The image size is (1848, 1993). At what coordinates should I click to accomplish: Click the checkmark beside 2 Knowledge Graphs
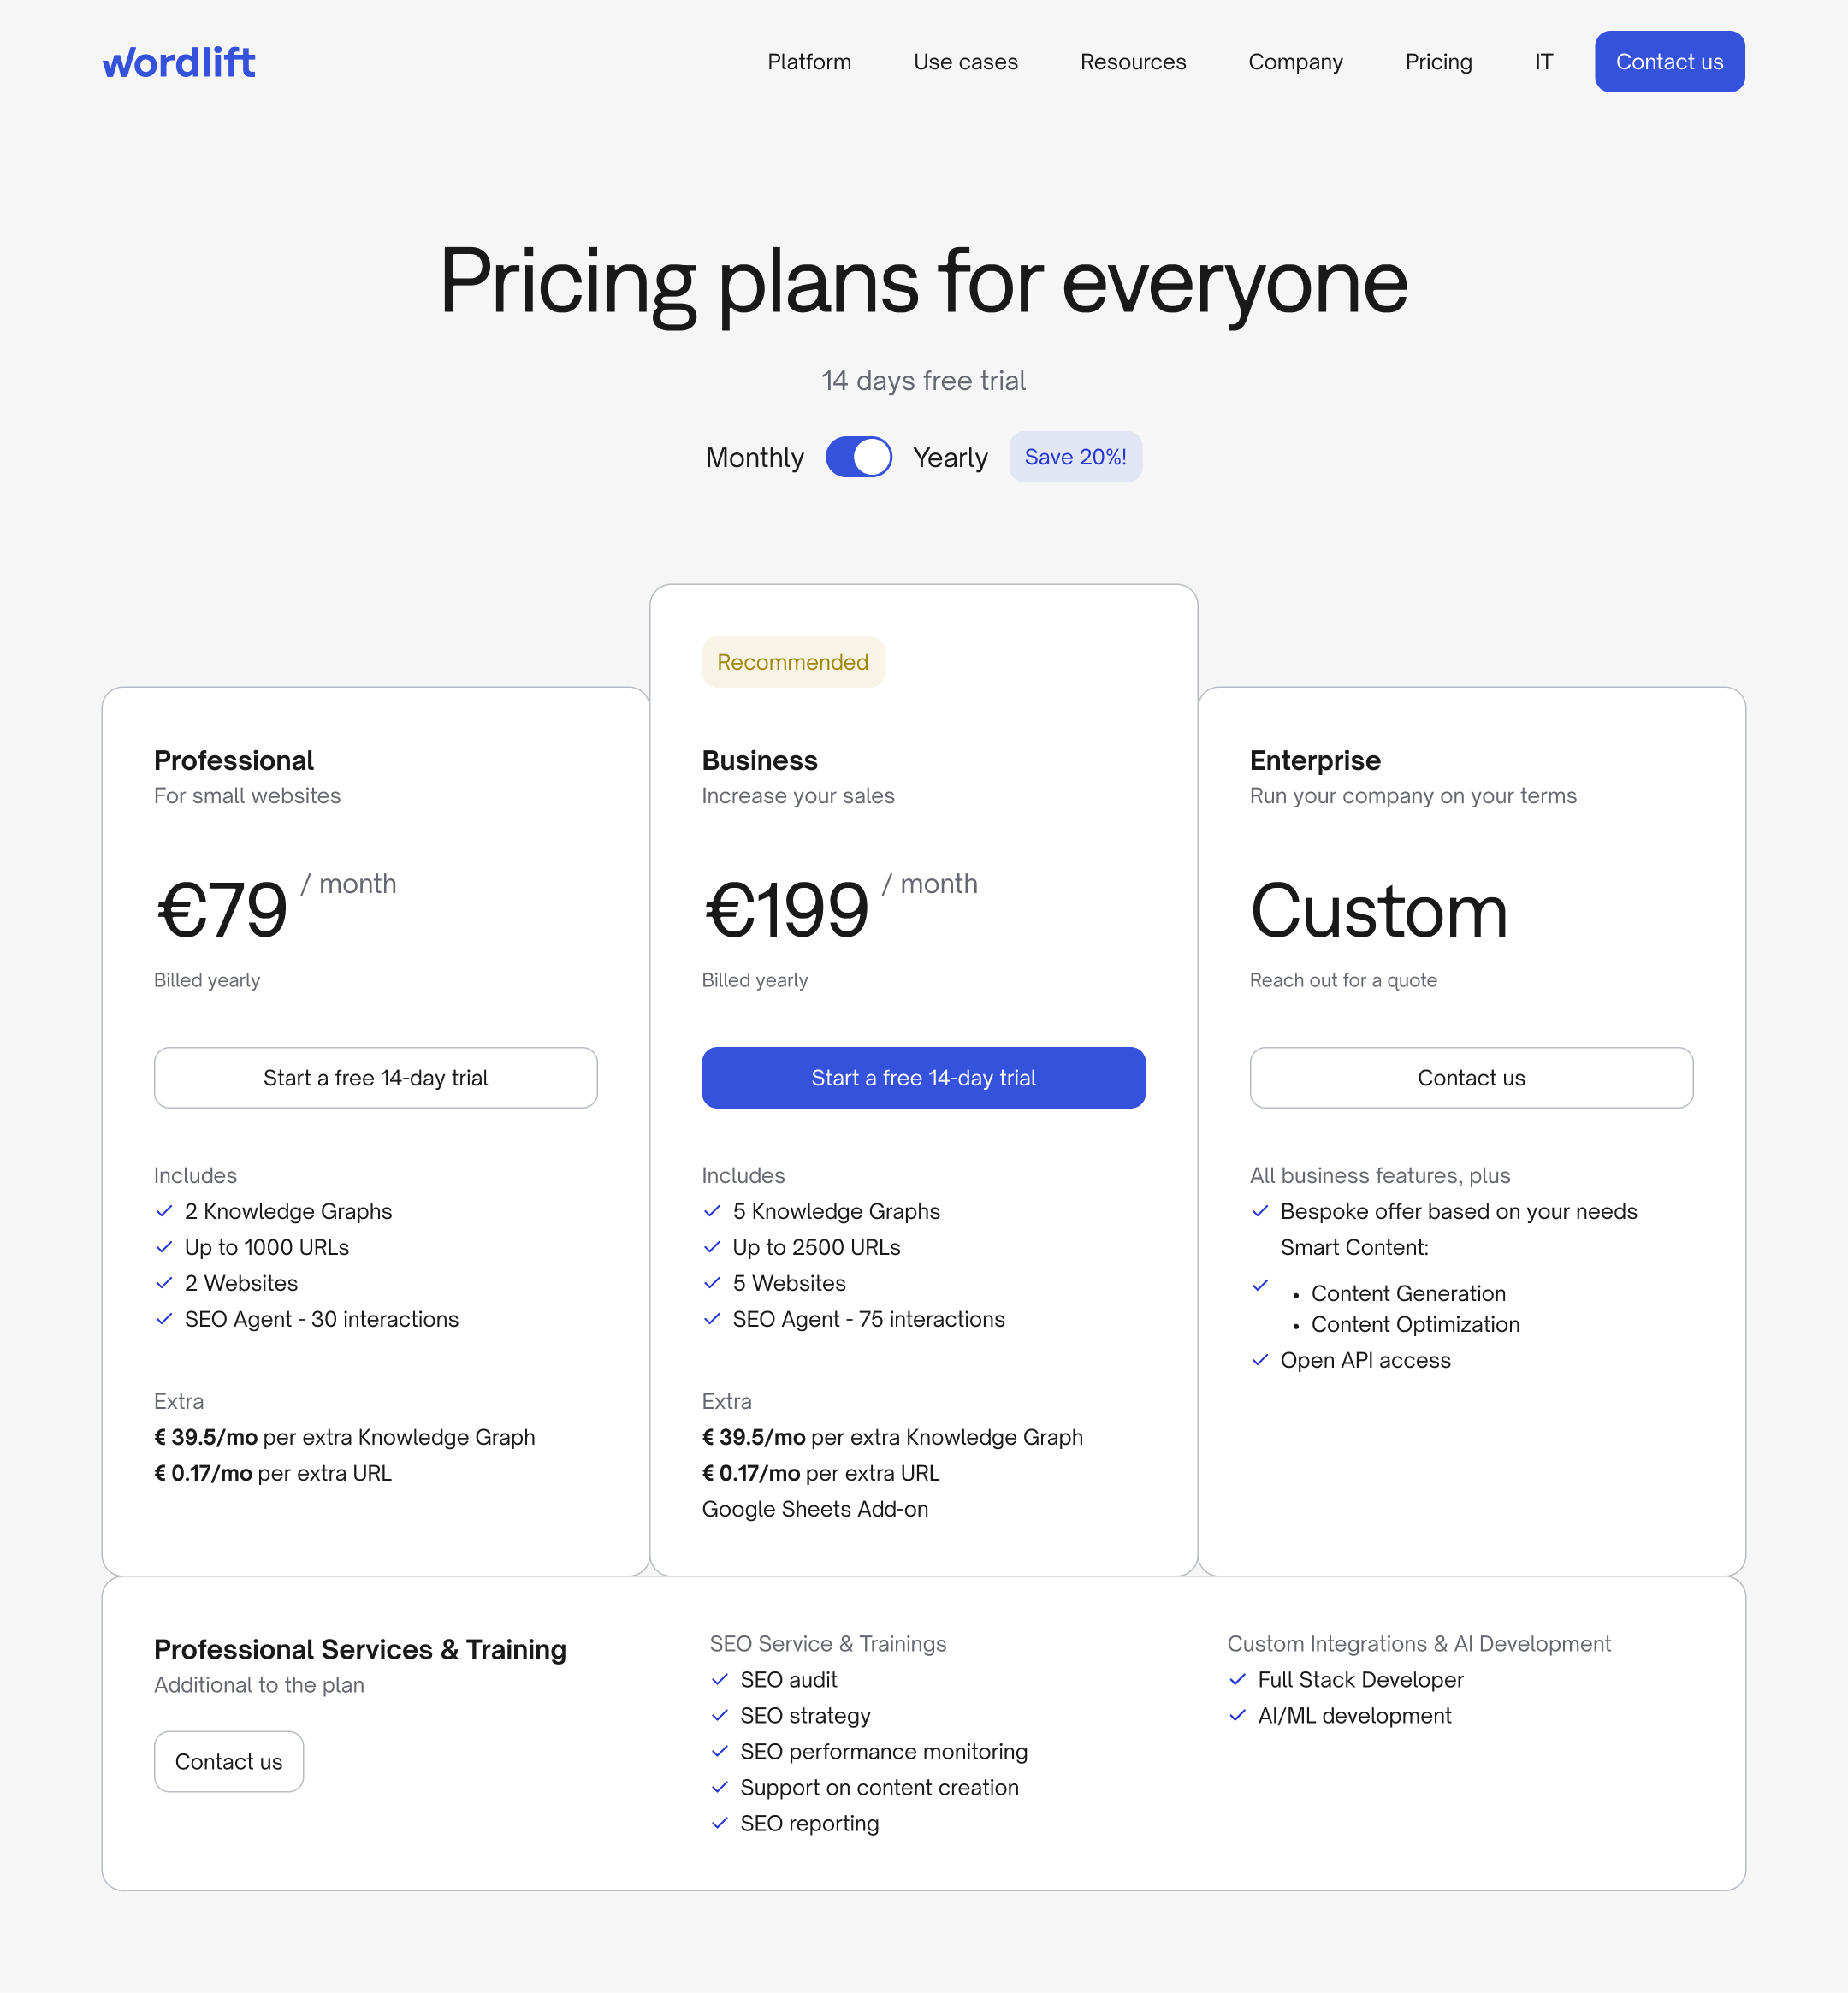164,1211
